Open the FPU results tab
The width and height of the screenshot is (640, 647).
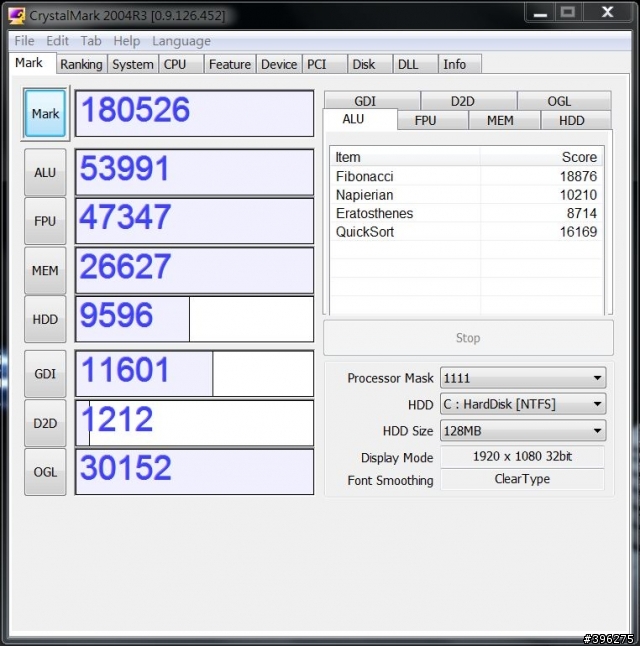tap(433, 120)
